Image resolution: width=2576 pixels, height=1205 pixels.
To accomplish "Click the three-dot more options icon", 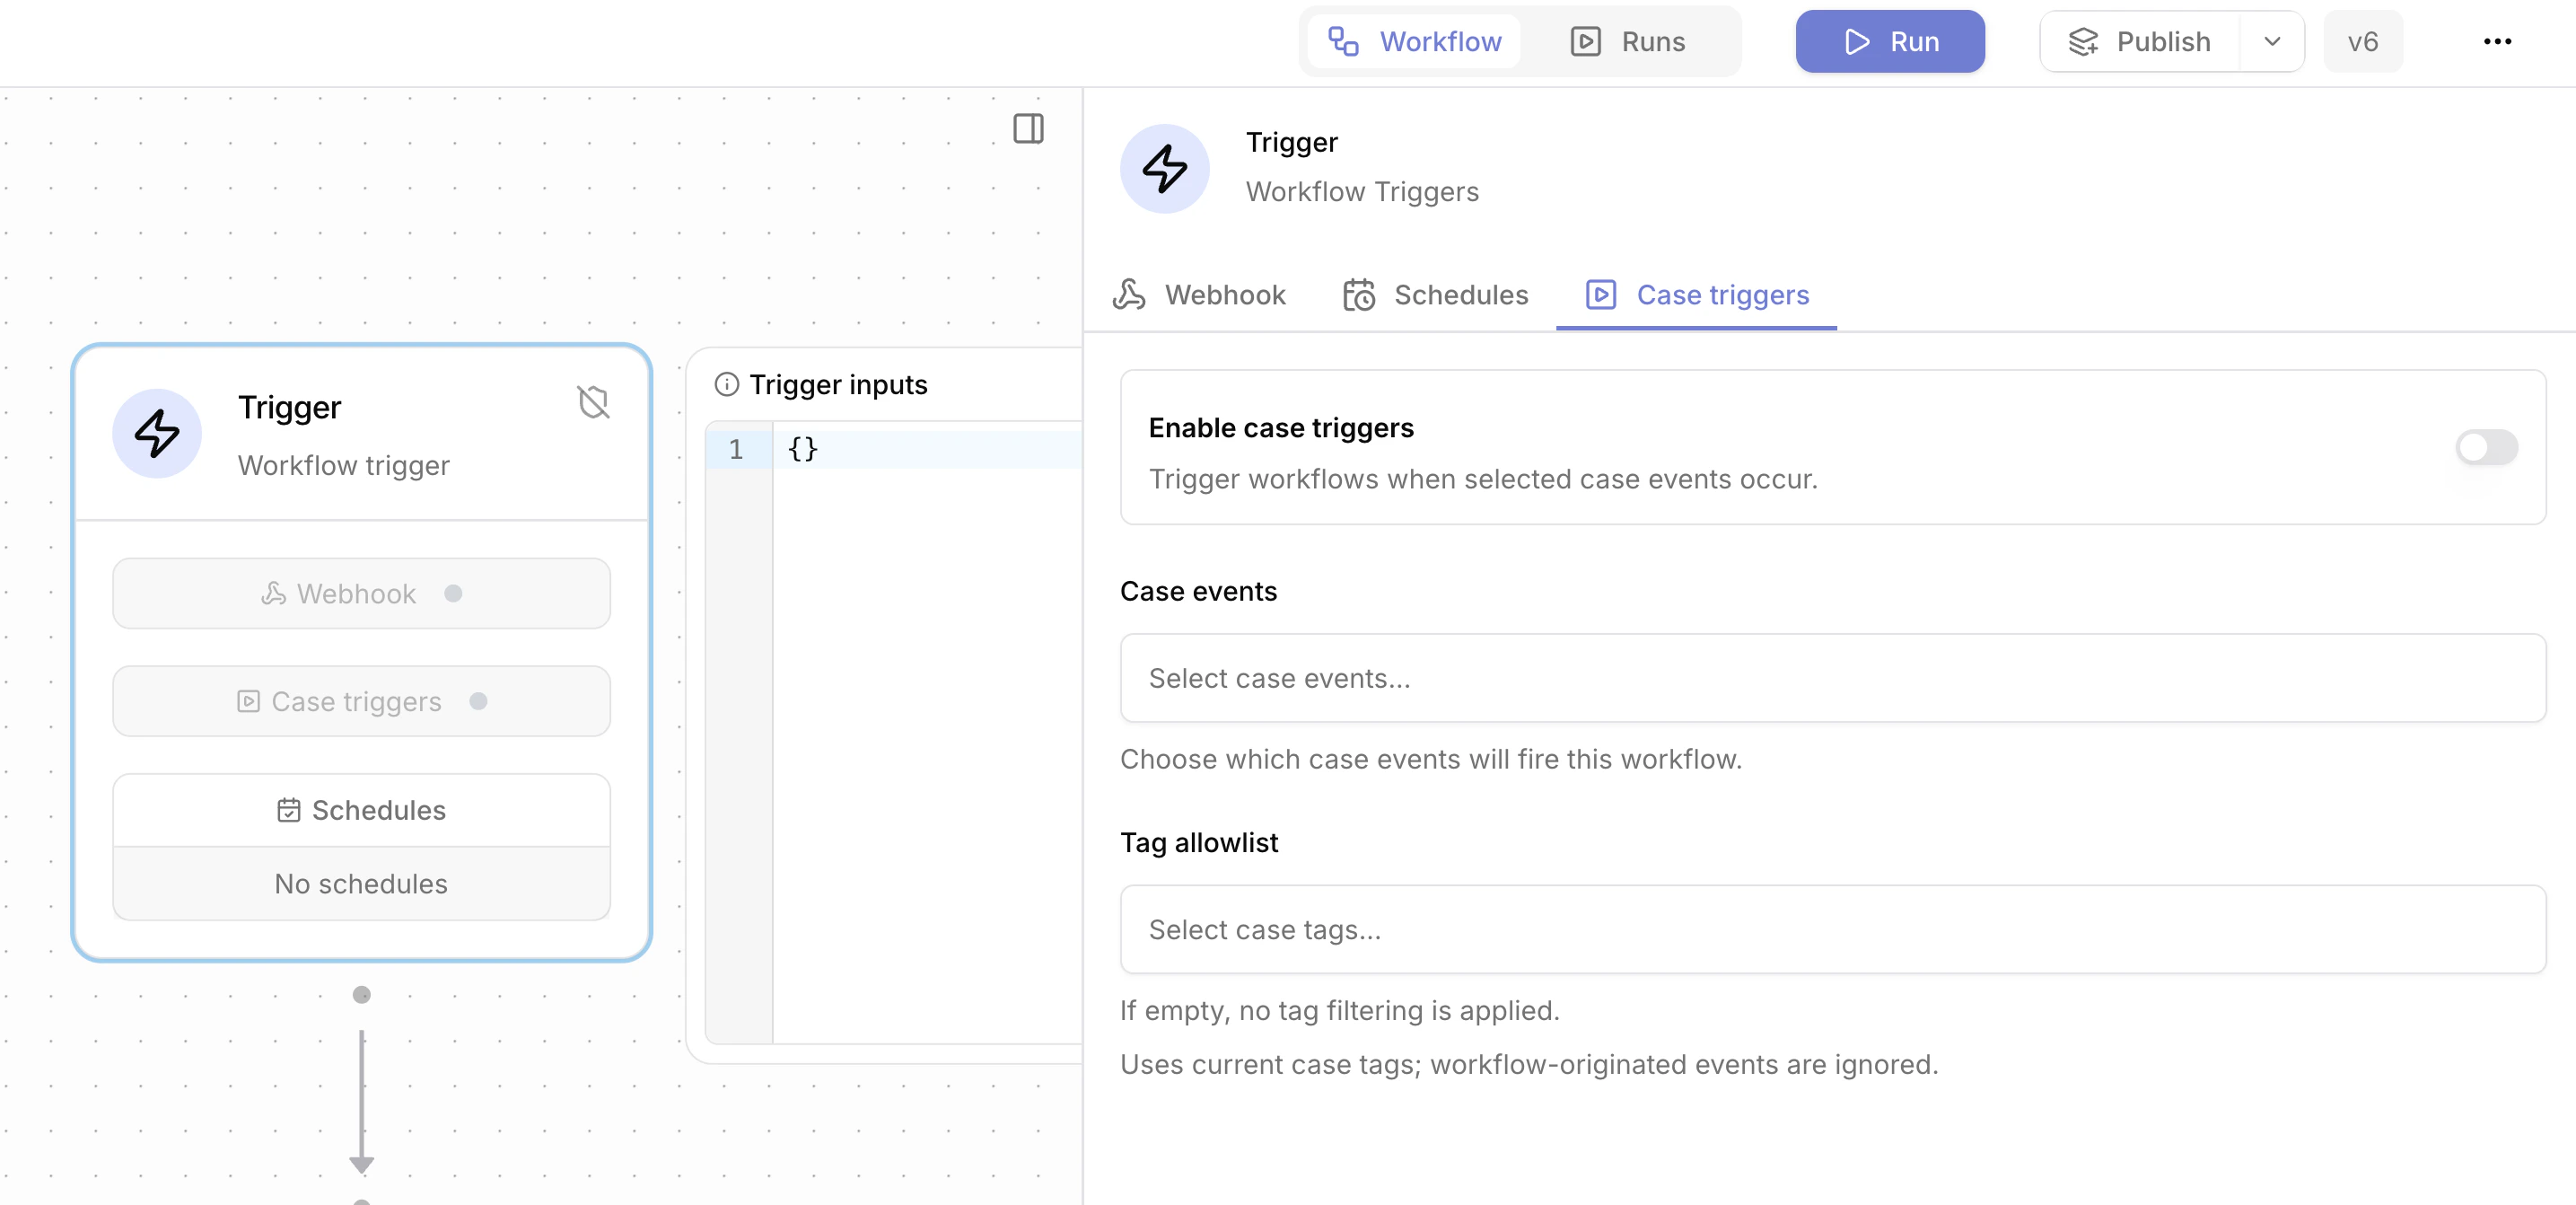I will tap(2496, 41).
